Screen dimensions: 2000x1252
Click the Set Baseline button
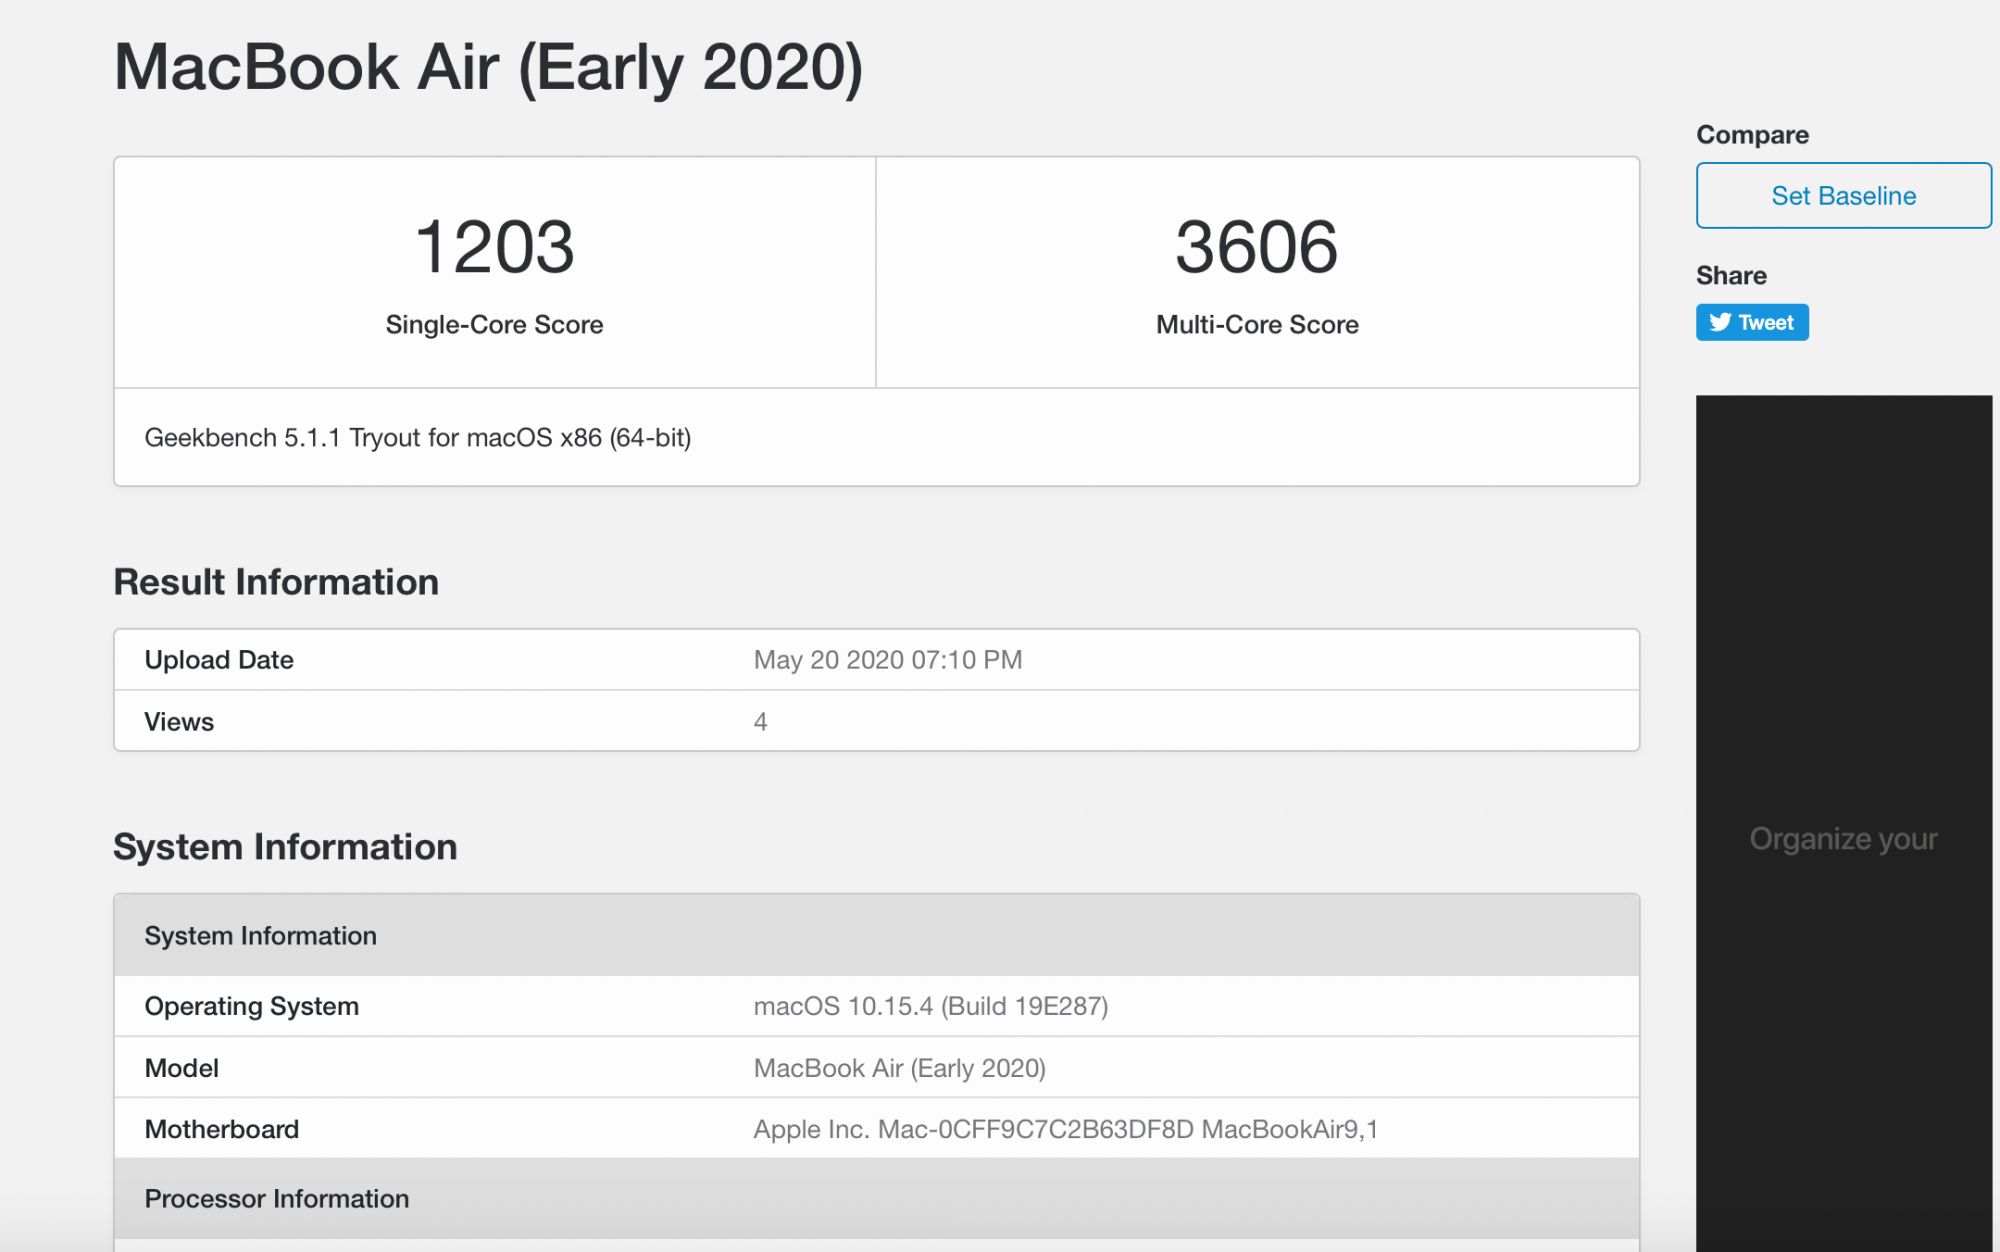tap(1843, 196)
